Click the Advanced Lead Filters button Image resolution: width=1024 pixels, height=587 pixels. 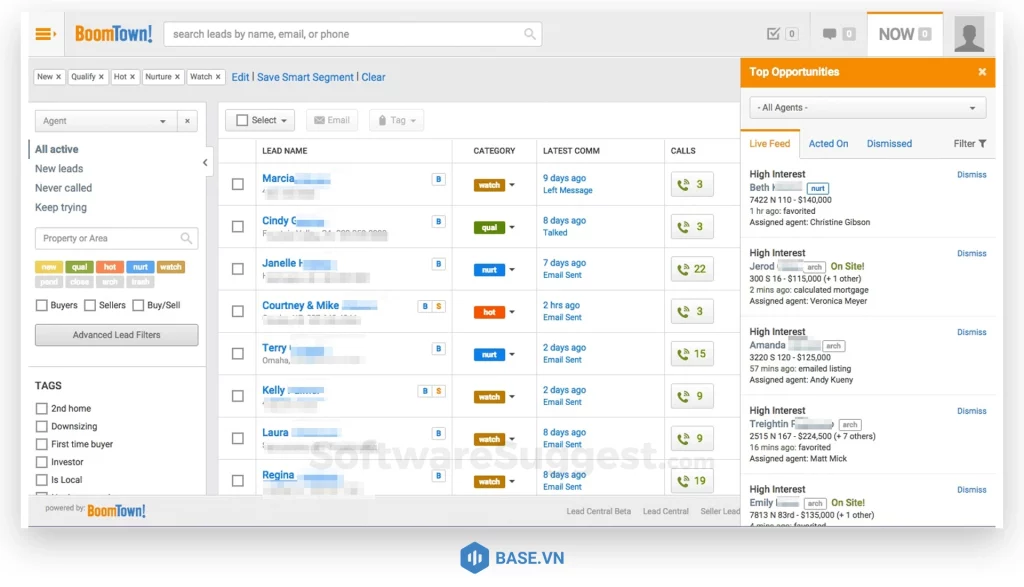[x=116, y=335]
